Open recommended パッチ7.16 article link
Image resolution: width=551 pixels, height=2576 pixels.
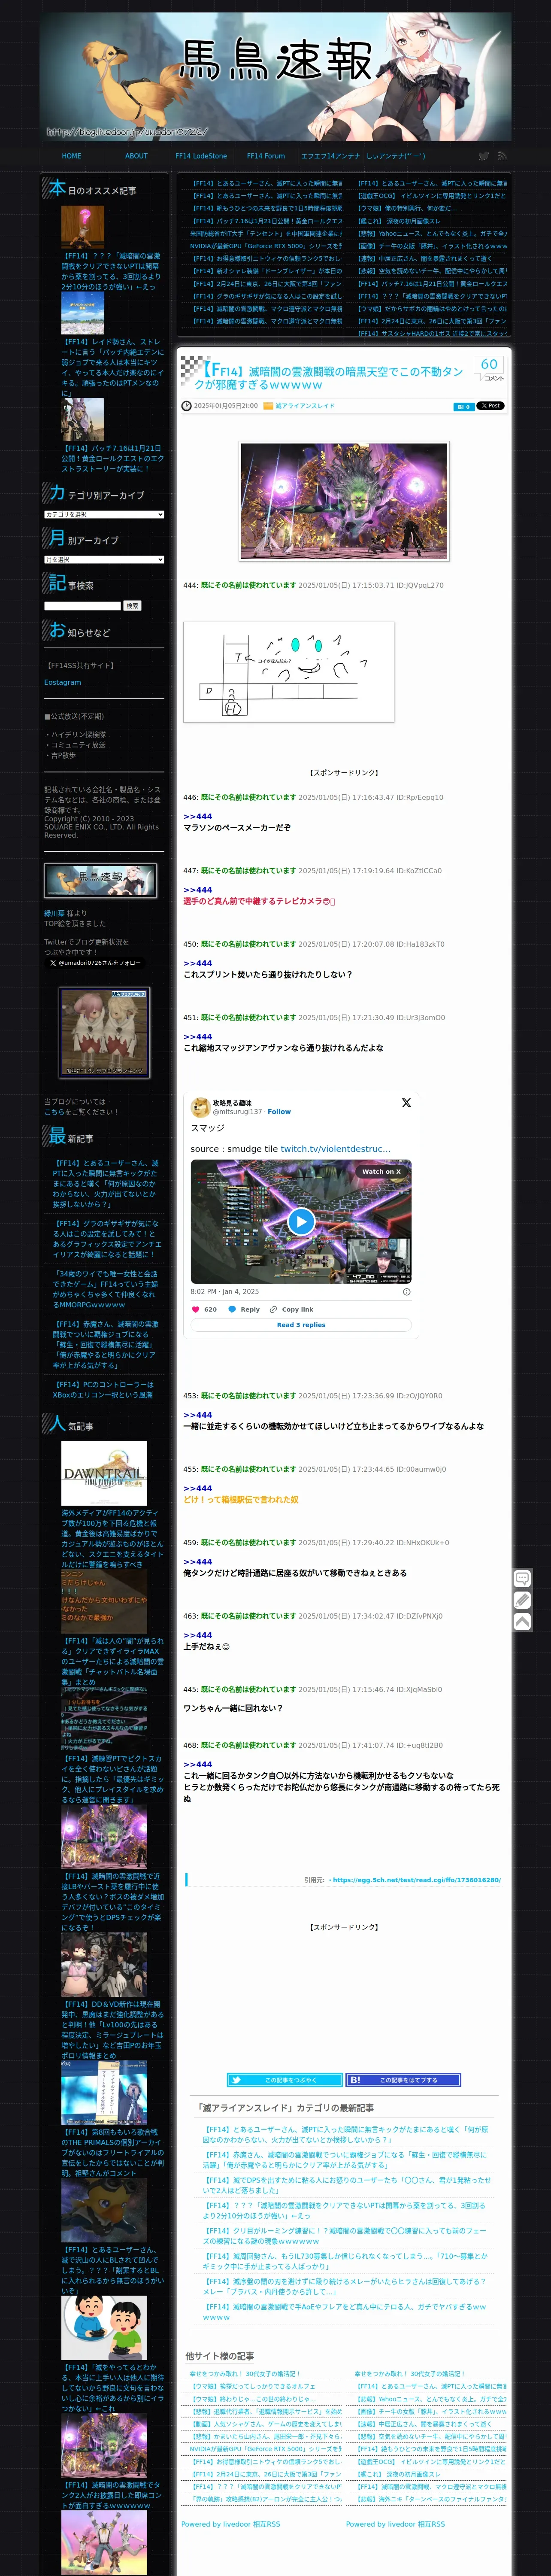coord(111,458)
